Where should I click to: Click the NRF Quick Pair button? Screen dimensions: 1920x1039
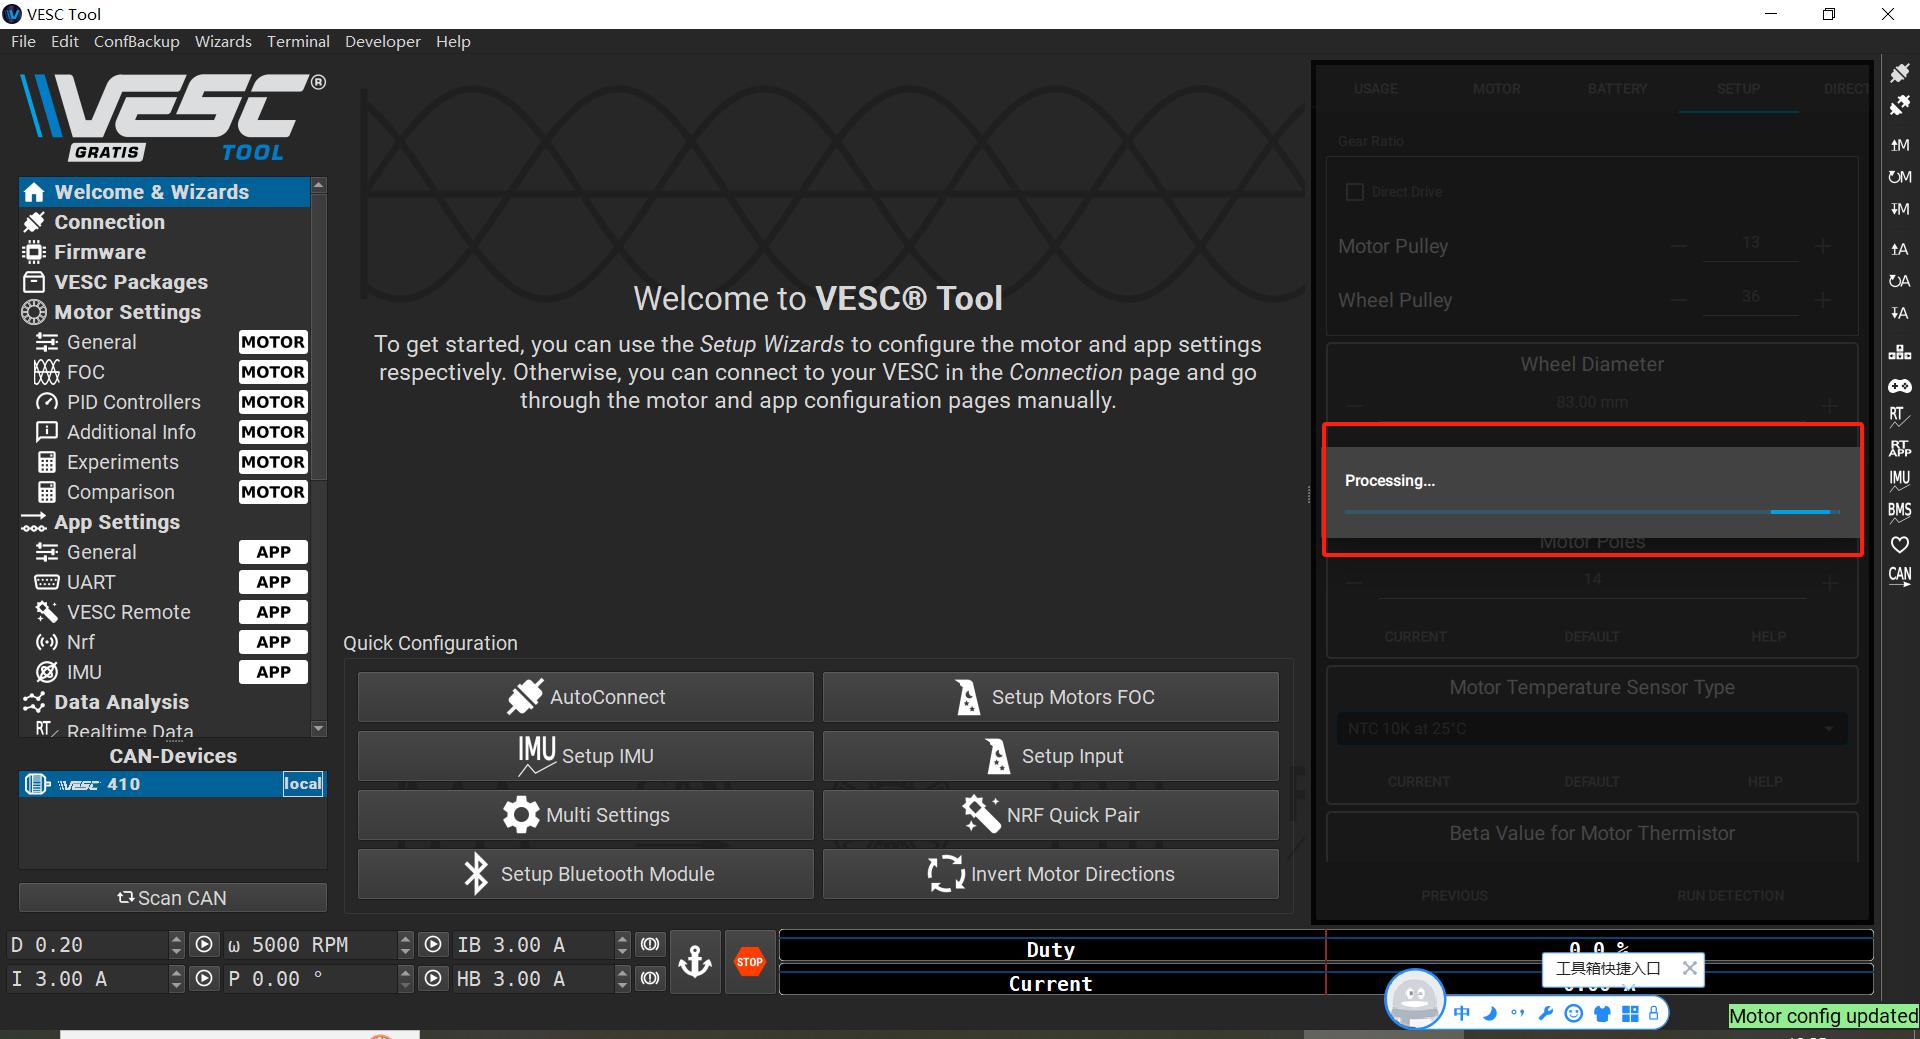pos(1051,815)
